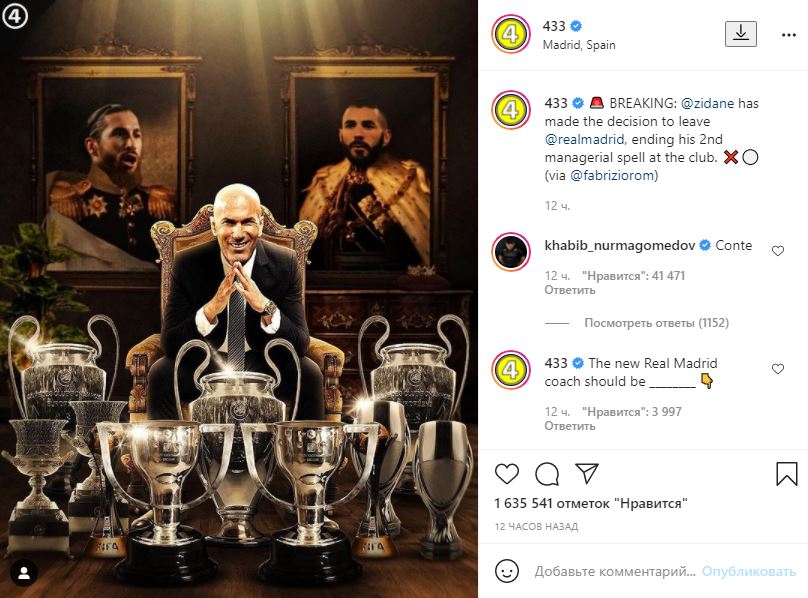Open the 433 profile picture in the header

point(511,35)
